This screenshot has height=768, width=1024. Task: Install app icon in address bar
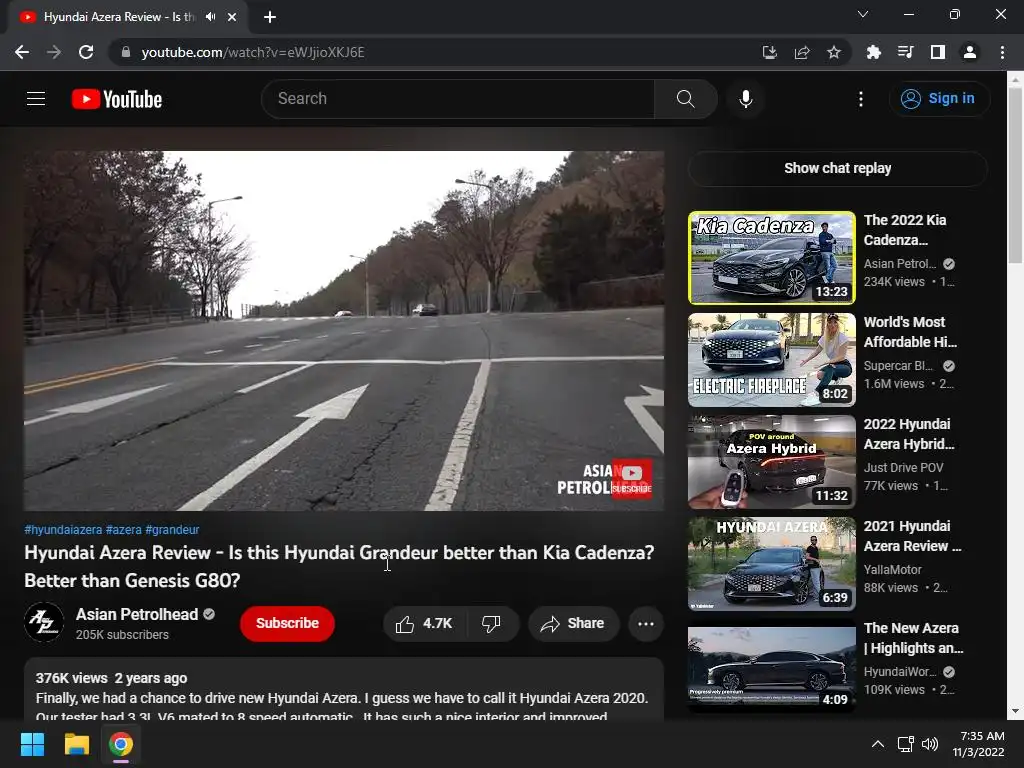pyautogui.click(x=770, y=52)
